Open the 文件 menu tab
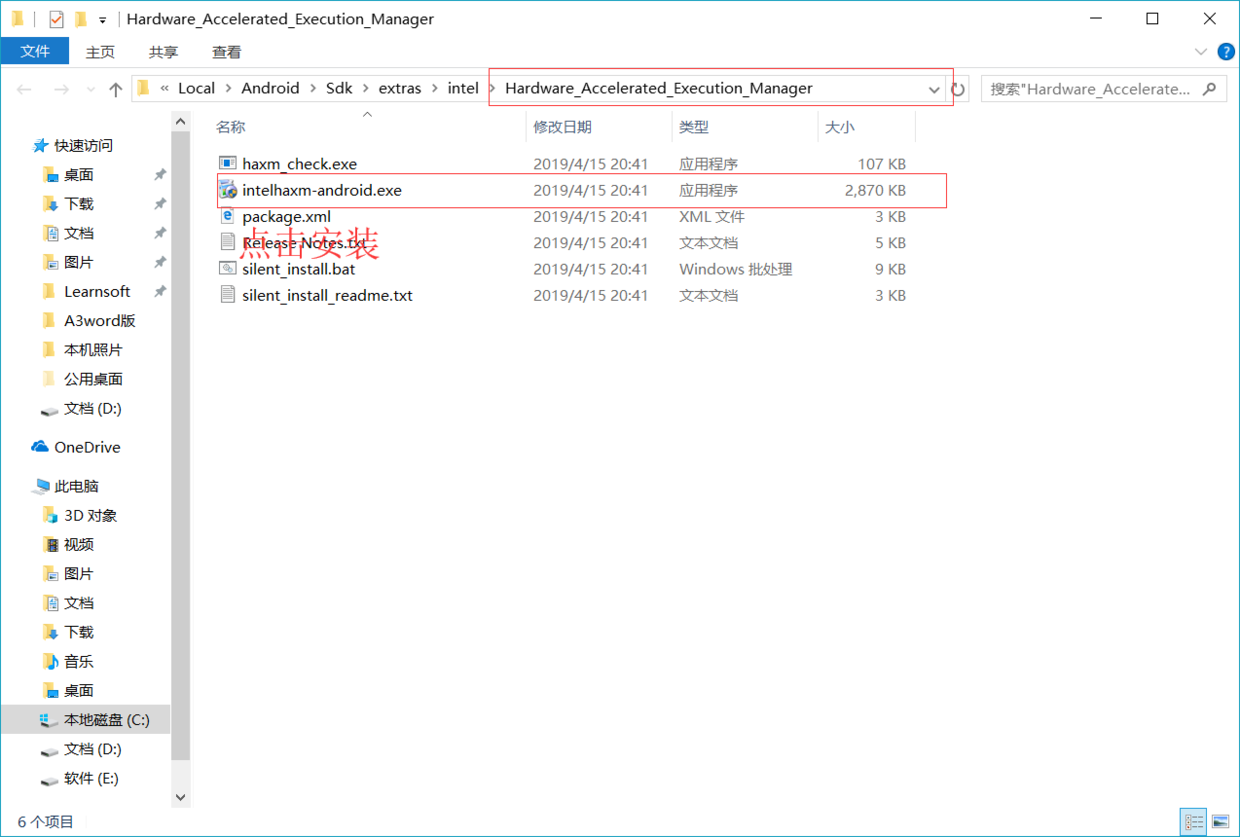 click(35, 51)
